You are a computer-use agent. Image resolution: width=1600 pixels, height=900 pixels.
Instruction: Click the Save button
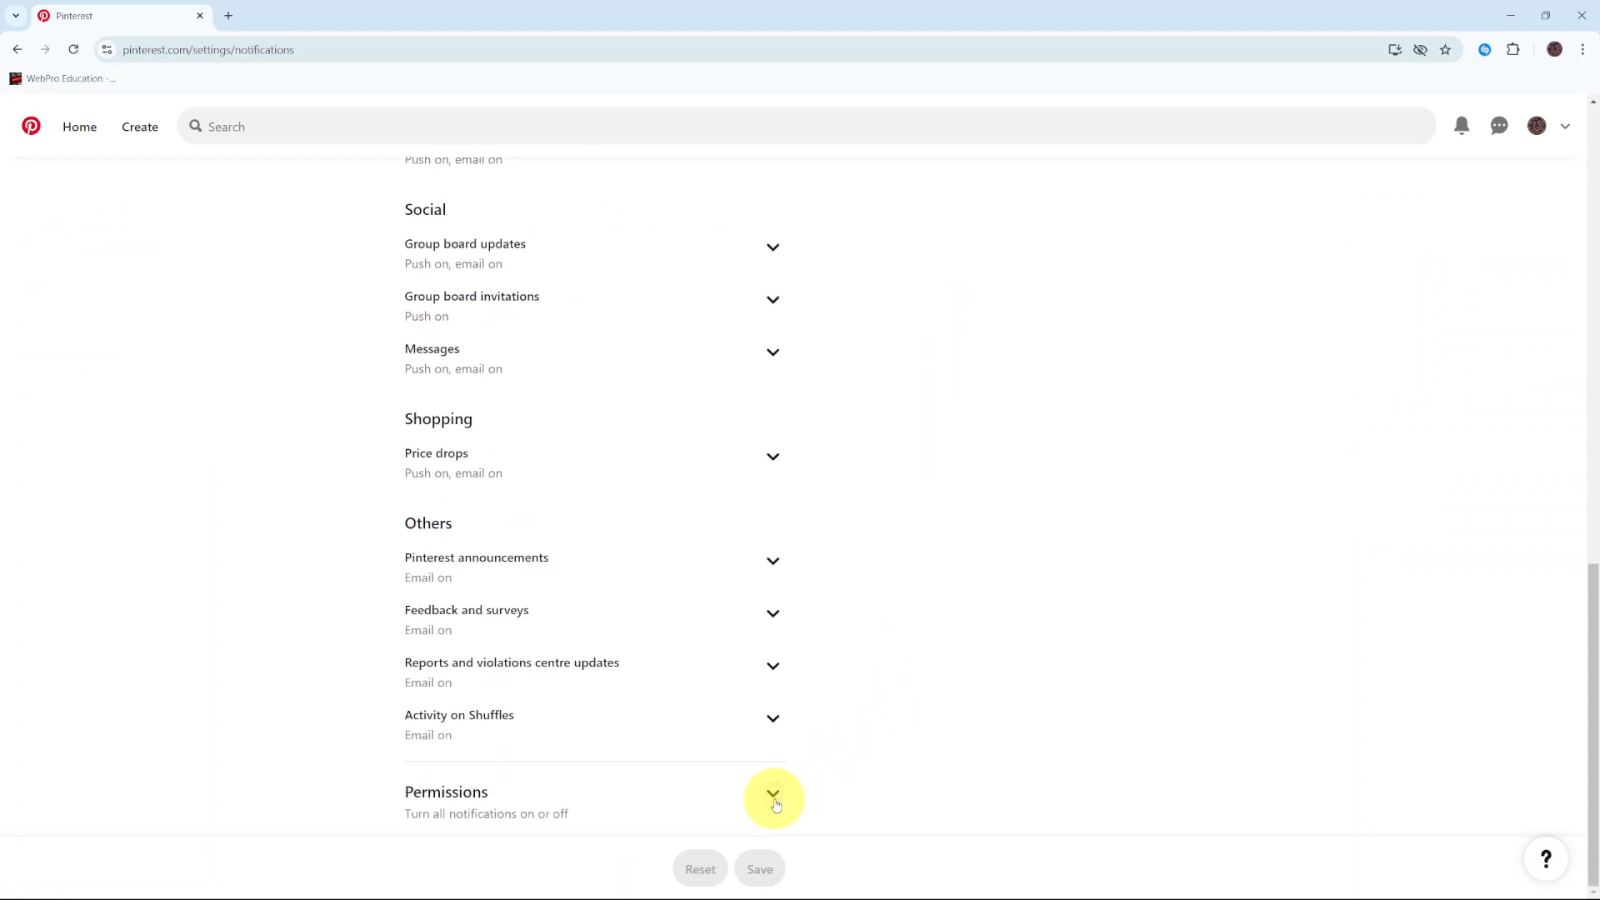[760, 869]
